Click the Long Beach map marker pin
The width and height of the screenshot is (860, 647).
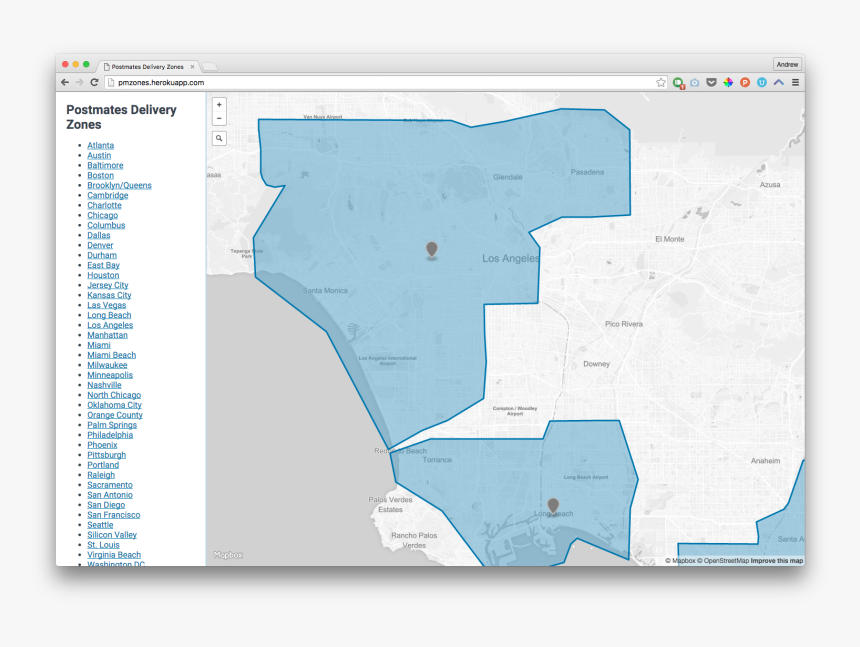[553, 506]
